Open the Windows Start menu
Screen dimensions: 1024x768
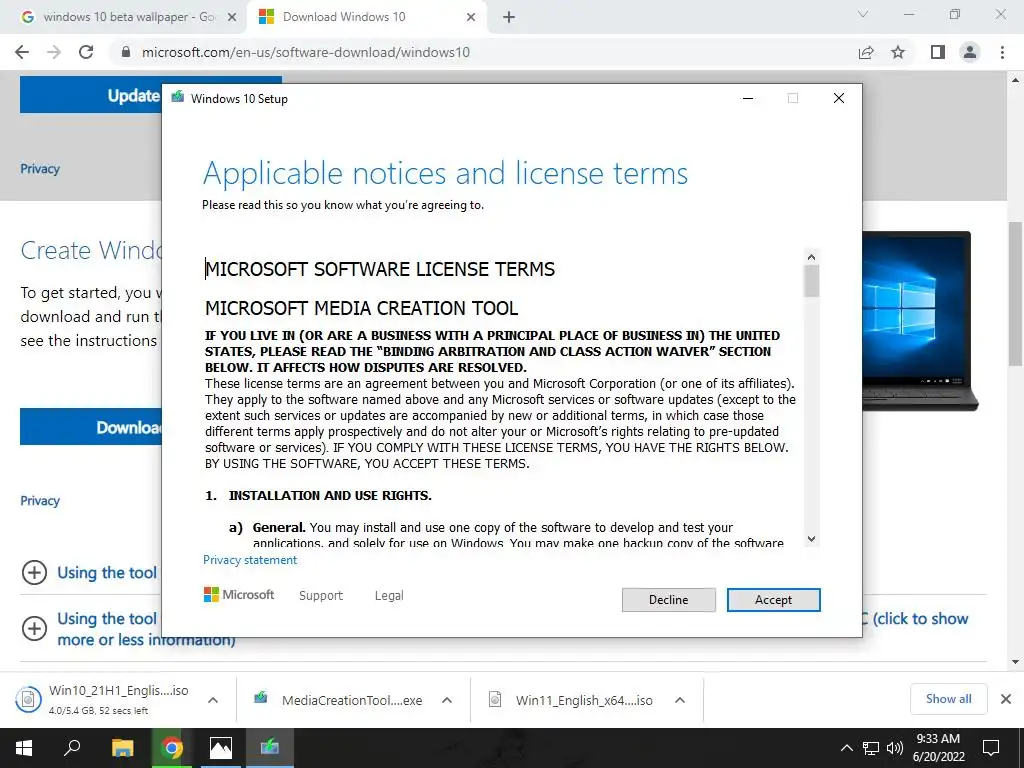tap(24, 748)
